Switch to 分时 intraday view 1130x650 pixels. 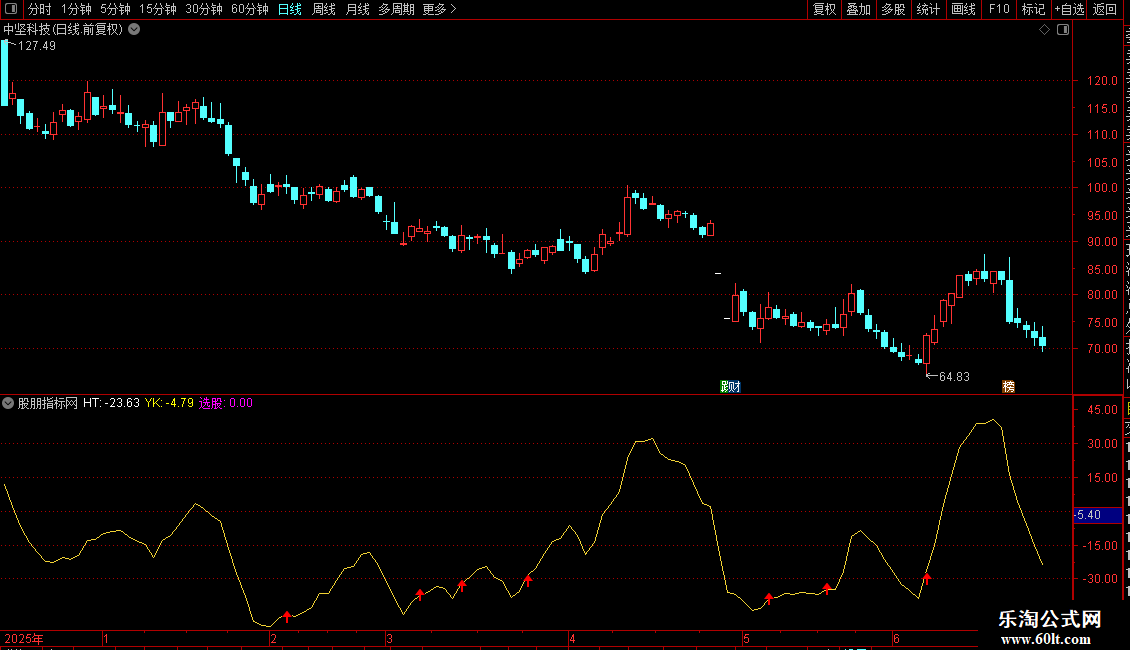(x=39, y=9)
